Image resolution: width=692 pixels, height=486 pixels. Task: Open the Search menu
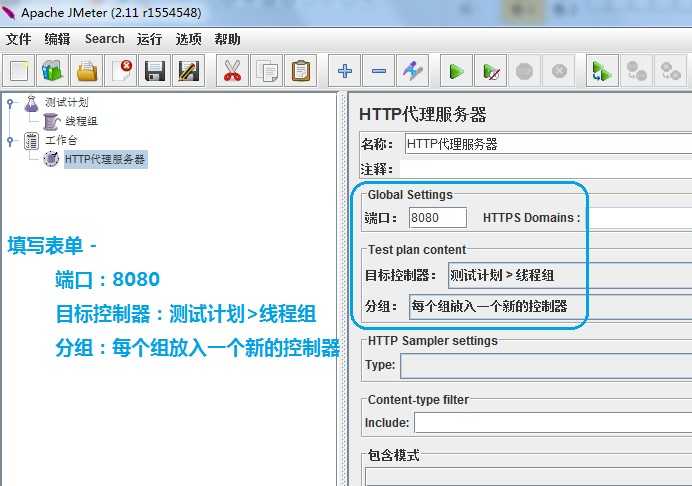pos(105,39)
